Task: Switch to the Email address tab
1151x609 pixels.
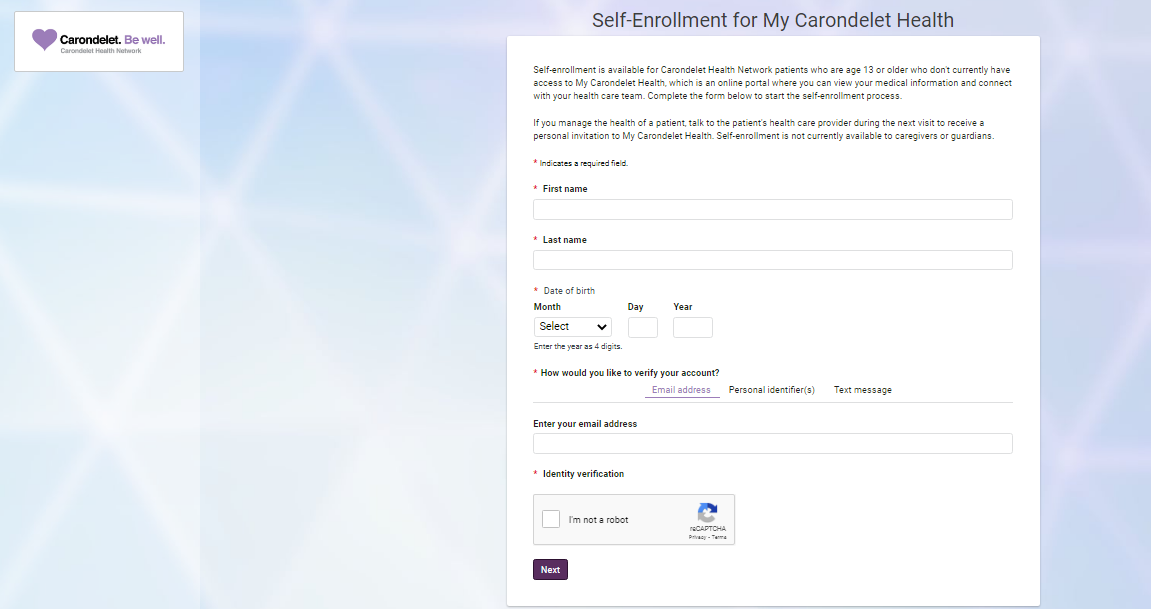Action: (681, 390)
